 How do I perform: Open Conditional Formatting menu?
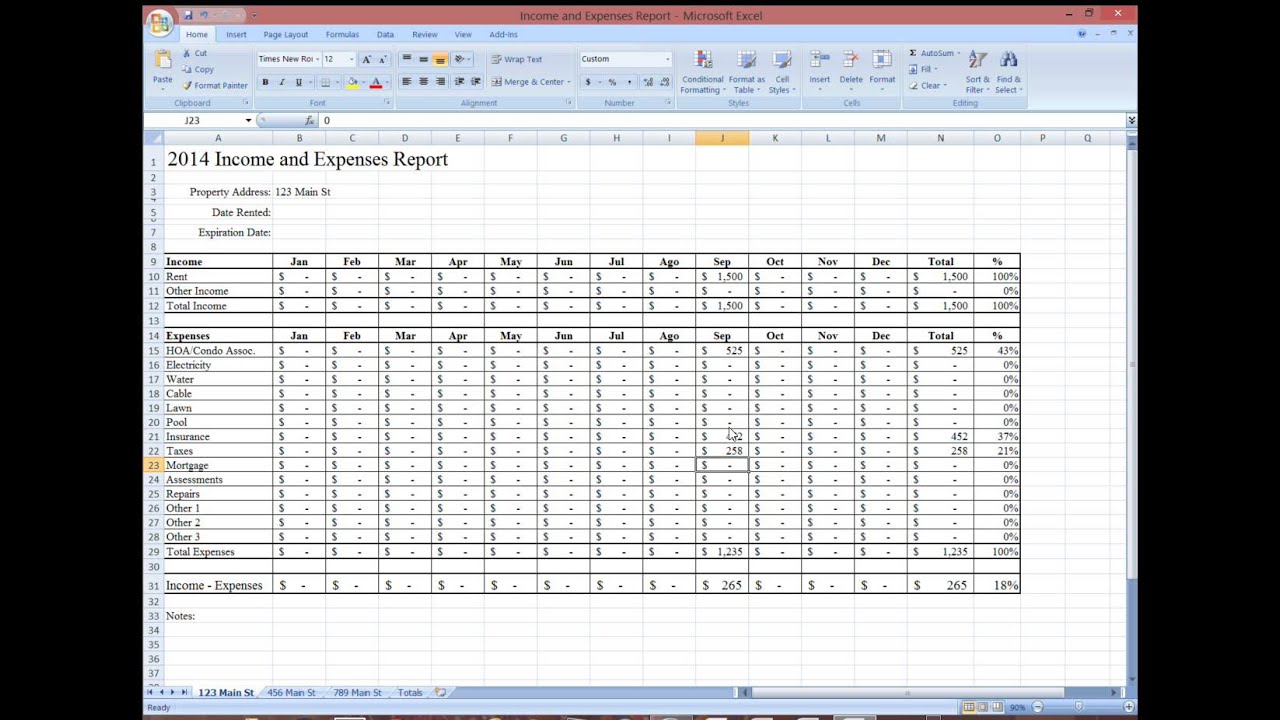coord(702,72)
